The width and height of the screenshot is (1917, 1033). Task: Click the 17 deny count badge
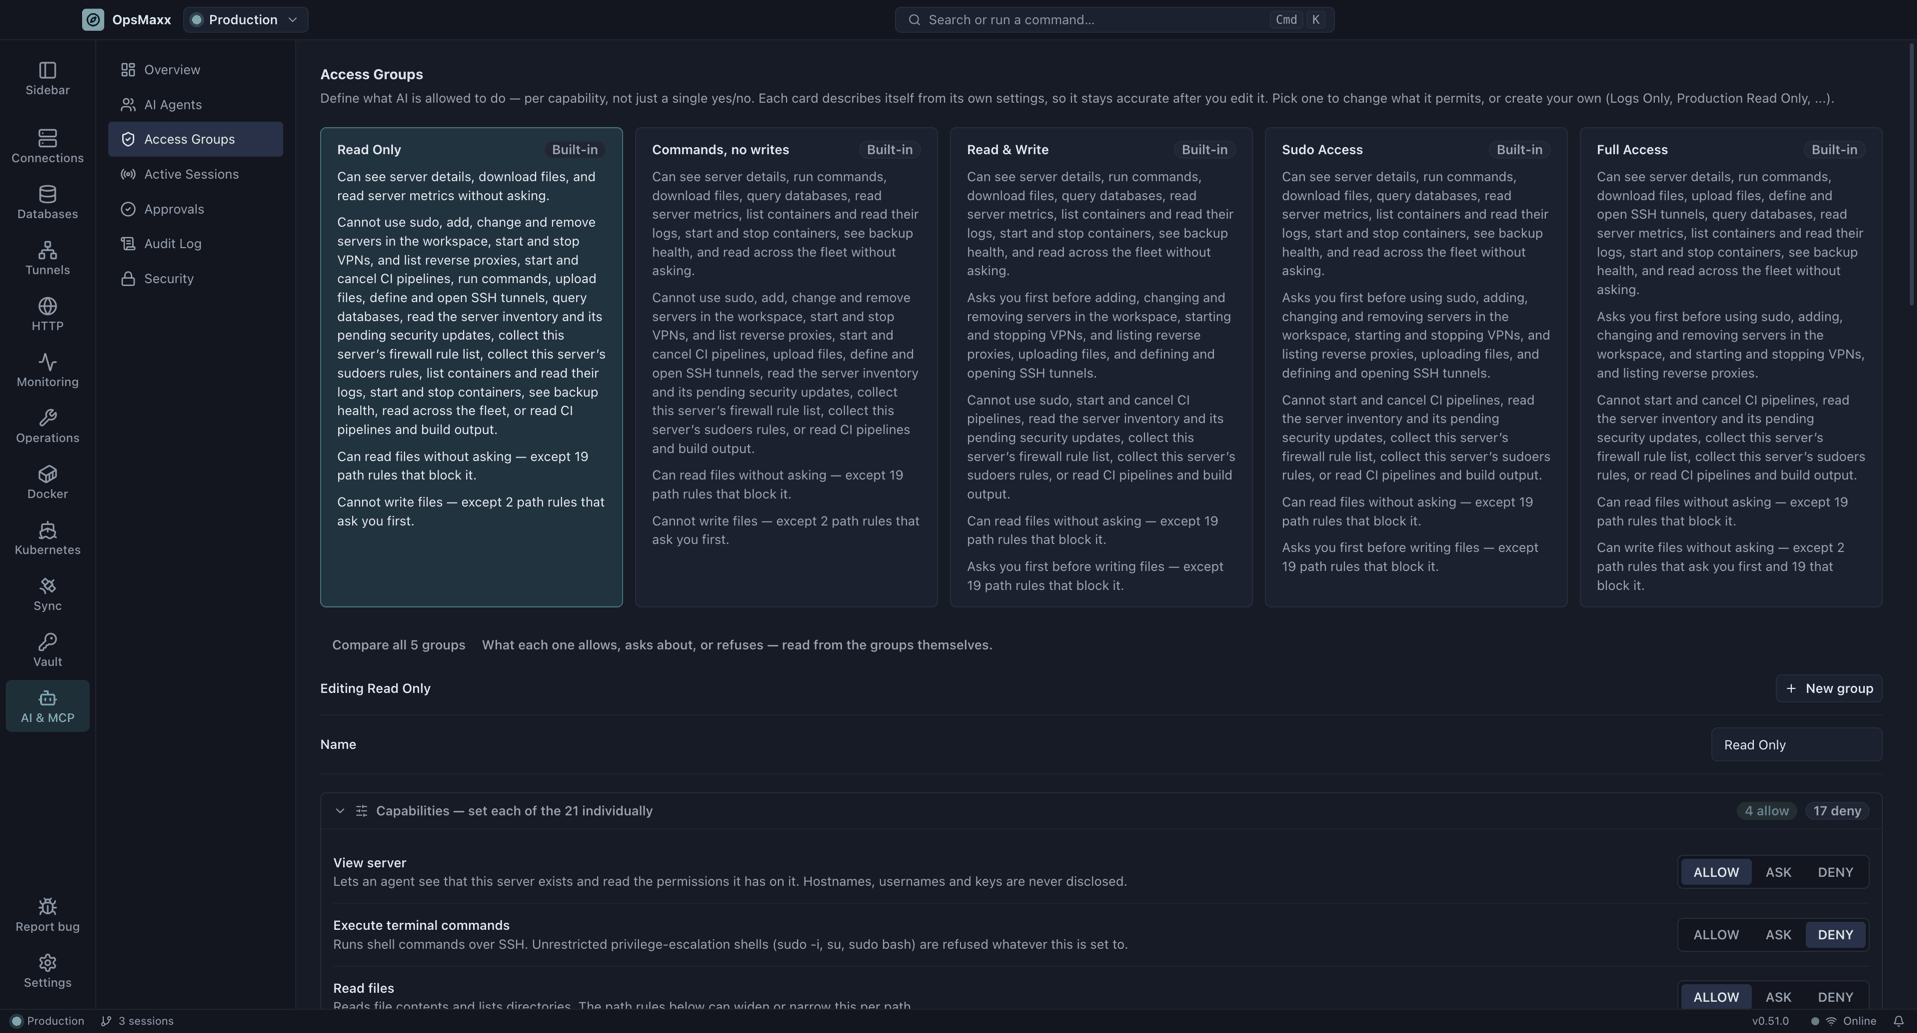click(x=1837, y=811)
